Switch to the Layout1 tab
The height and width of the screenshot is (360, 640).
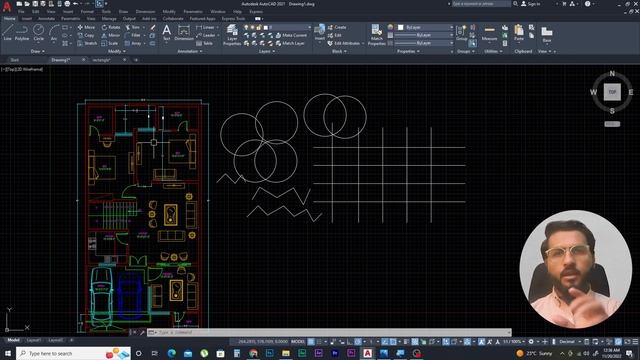point(33,340)
